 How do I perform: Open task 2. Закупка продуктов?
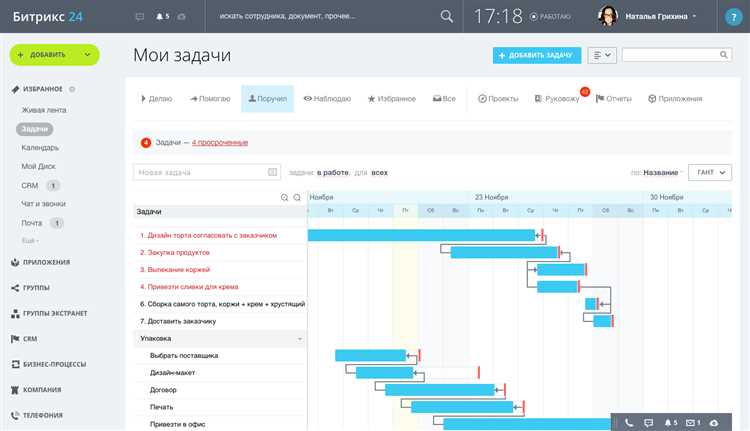175,253
